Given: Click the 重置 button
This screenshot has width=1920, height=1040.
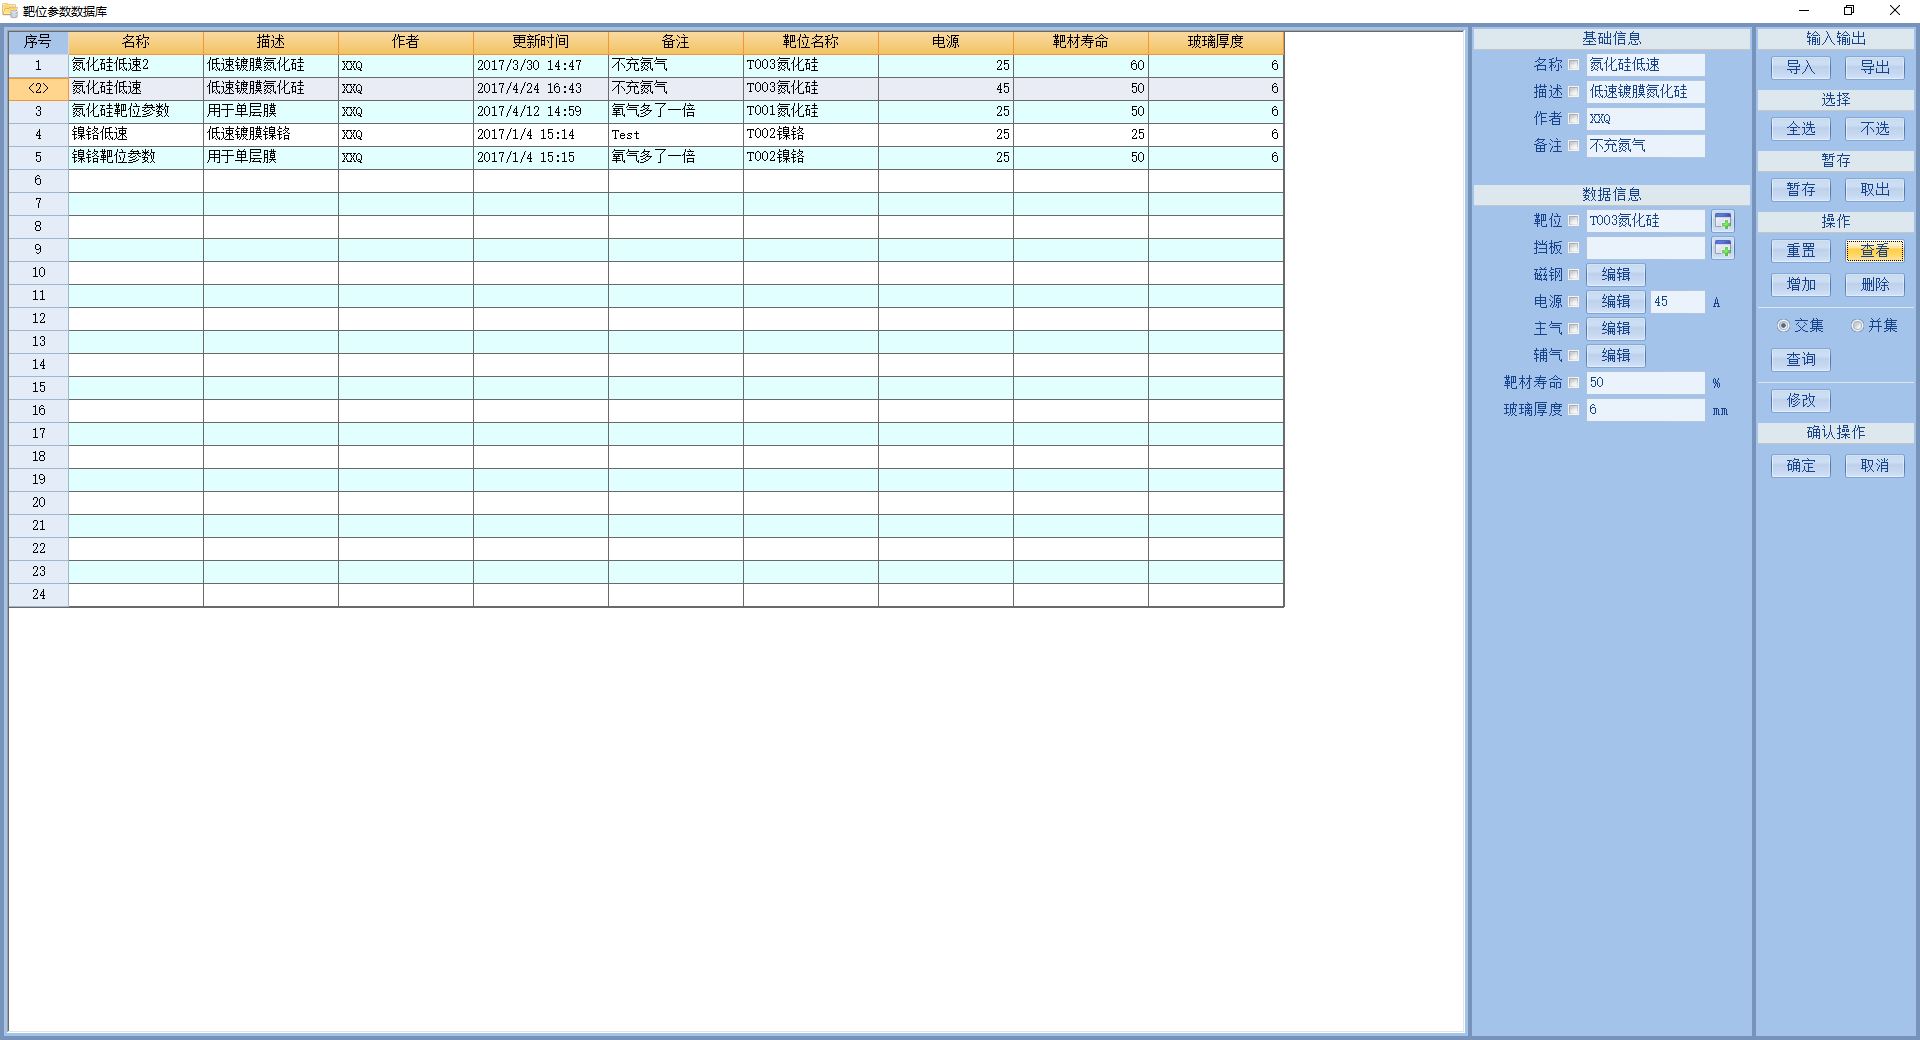Looking at the screenshot, I should coord(1801,251).
